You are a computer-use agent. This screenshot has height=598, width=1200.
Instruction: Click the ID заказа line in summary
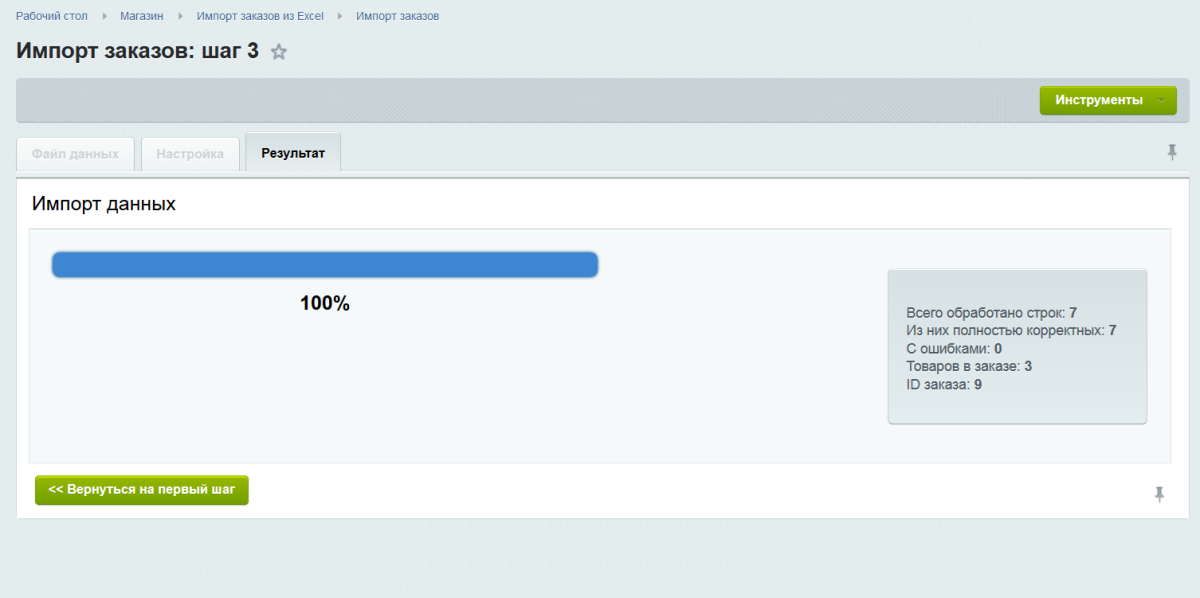pyautogui.click(x=943, y=384)
